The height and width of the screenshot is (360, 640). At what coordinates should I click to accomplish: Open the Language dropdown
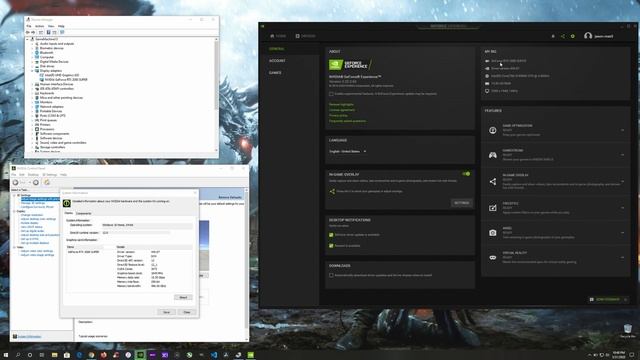pos(348,151)
